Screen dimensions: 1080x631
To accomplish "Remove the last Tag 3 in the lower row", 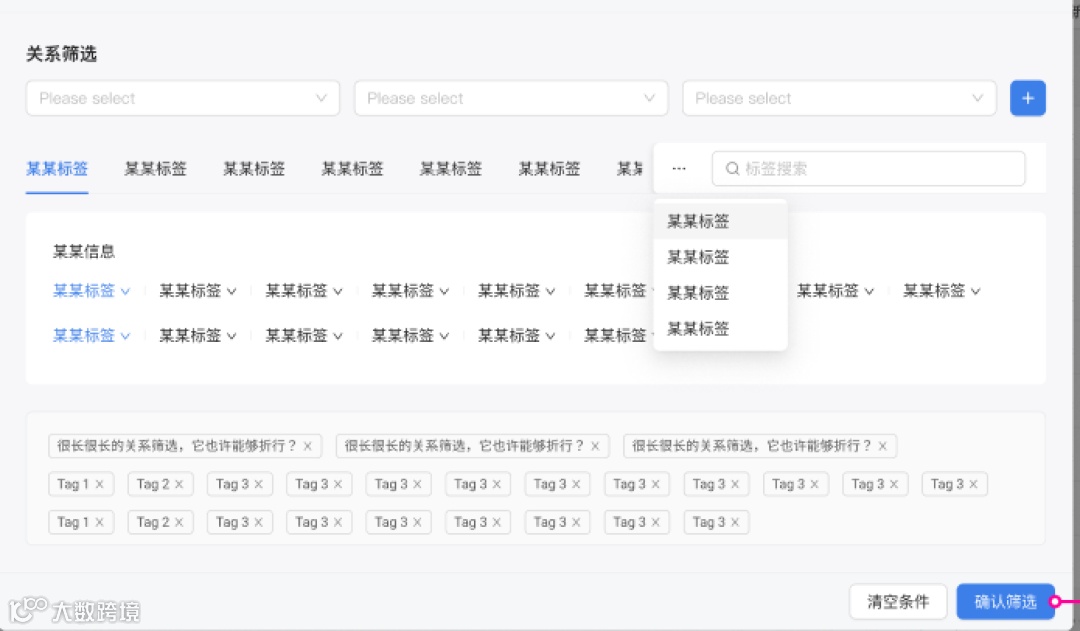I will [735, 522].
